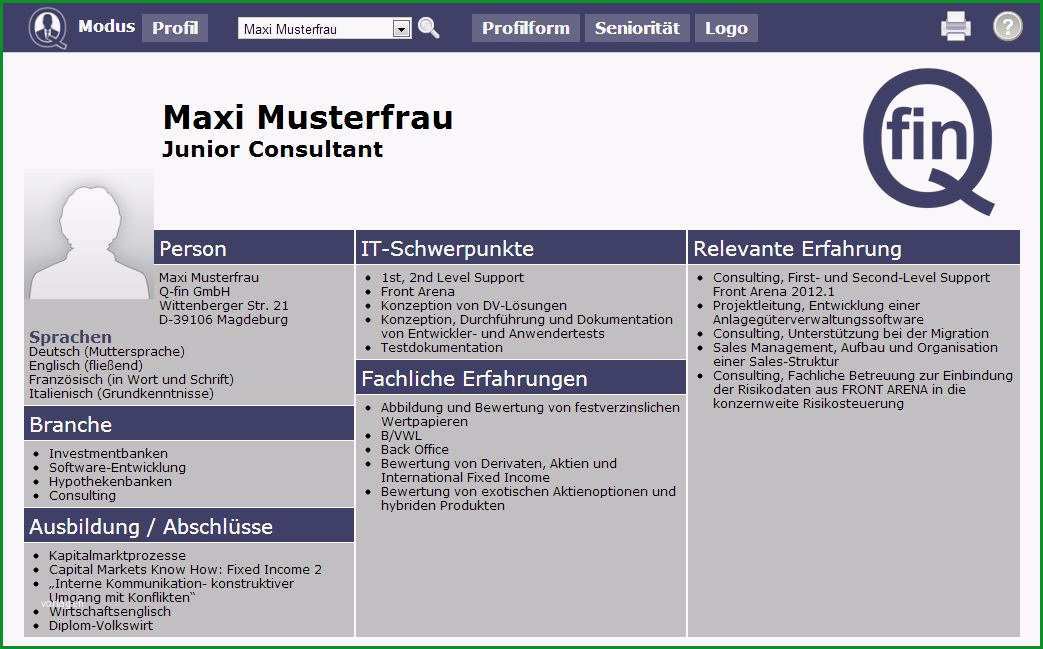Click Consulting, Fachliche Betreuung zur Einbindung item

click(x=863, y=389)
